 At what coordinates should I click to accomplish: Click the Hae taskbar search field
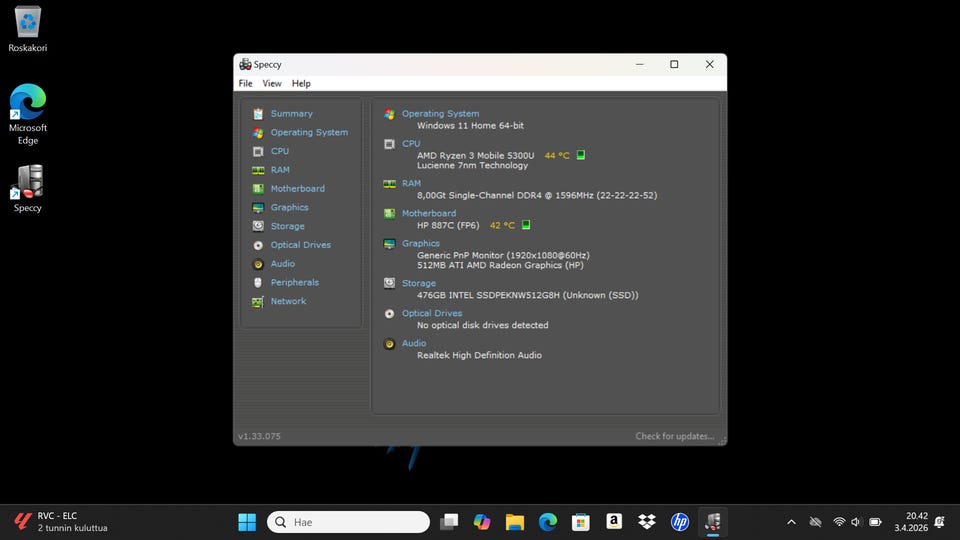[348, 522]
